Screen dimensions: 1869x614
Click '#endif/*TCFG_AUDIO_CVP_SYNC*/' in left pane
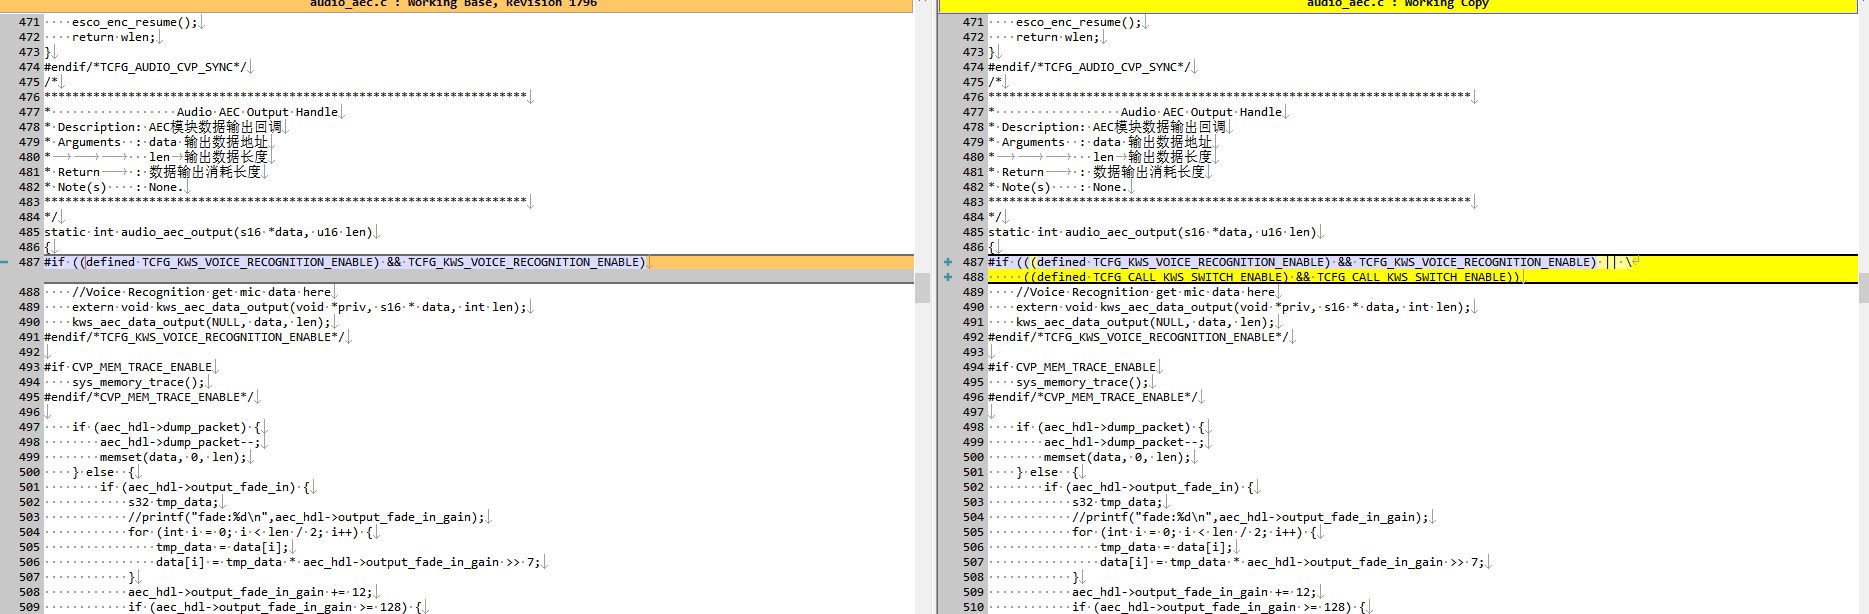tap(145, 67)
